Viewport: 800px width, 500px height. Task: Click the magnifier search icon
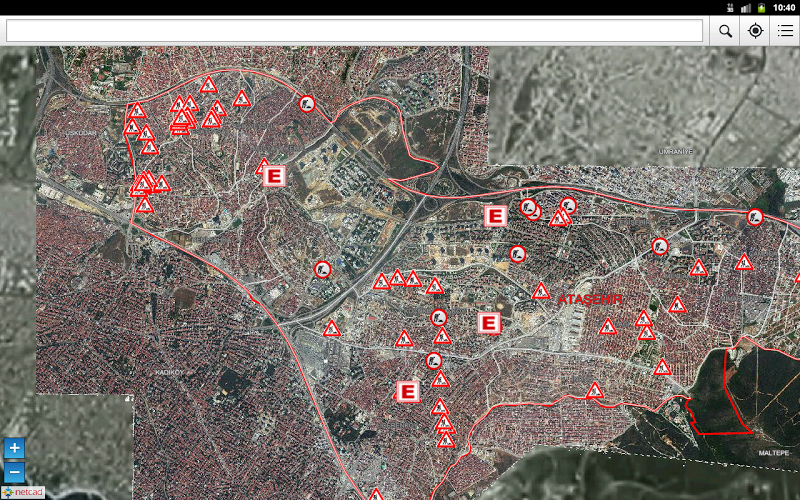725,31
